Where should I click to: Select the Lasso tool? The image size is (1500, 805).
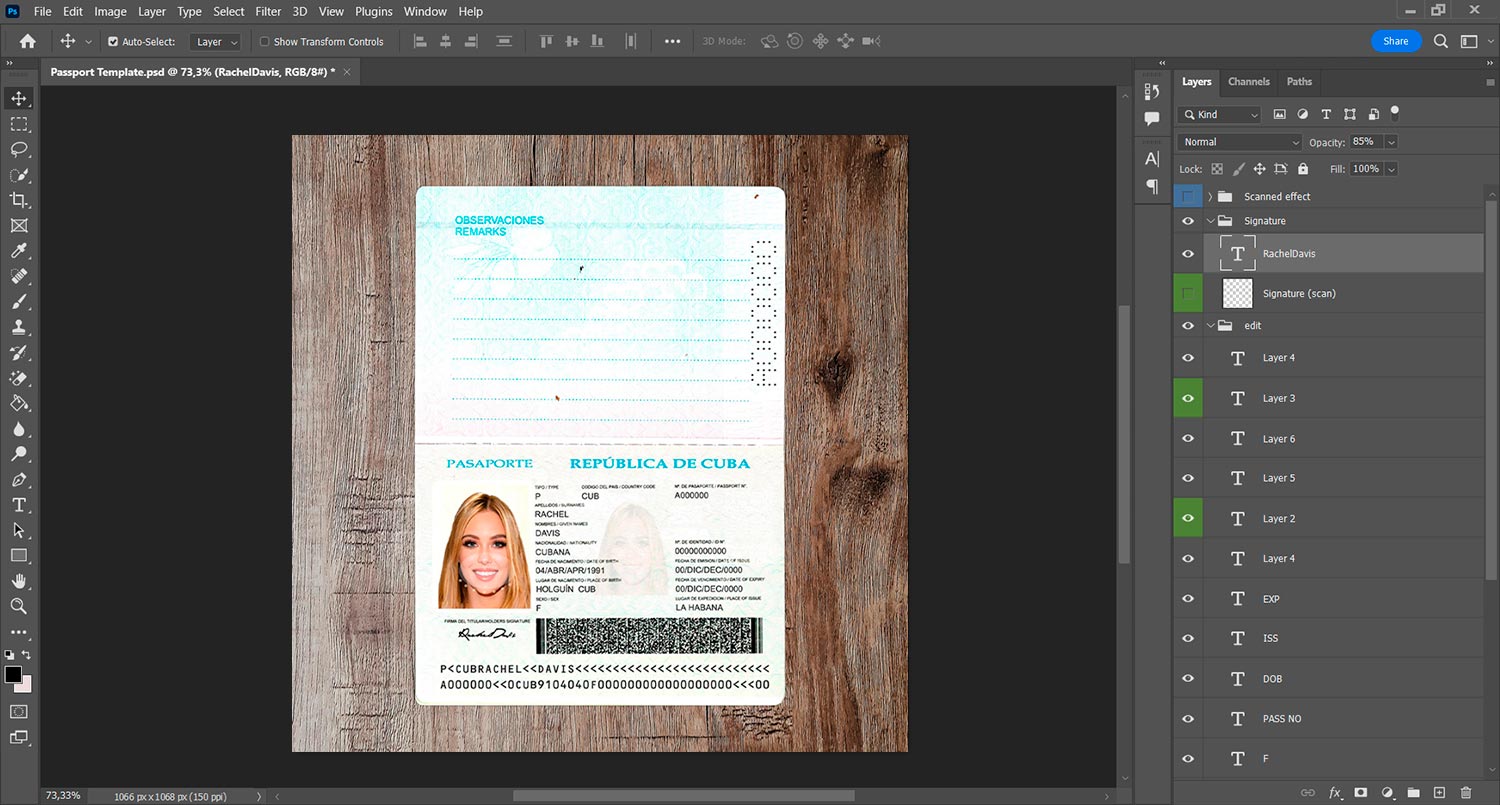click(x=19, y=149)
